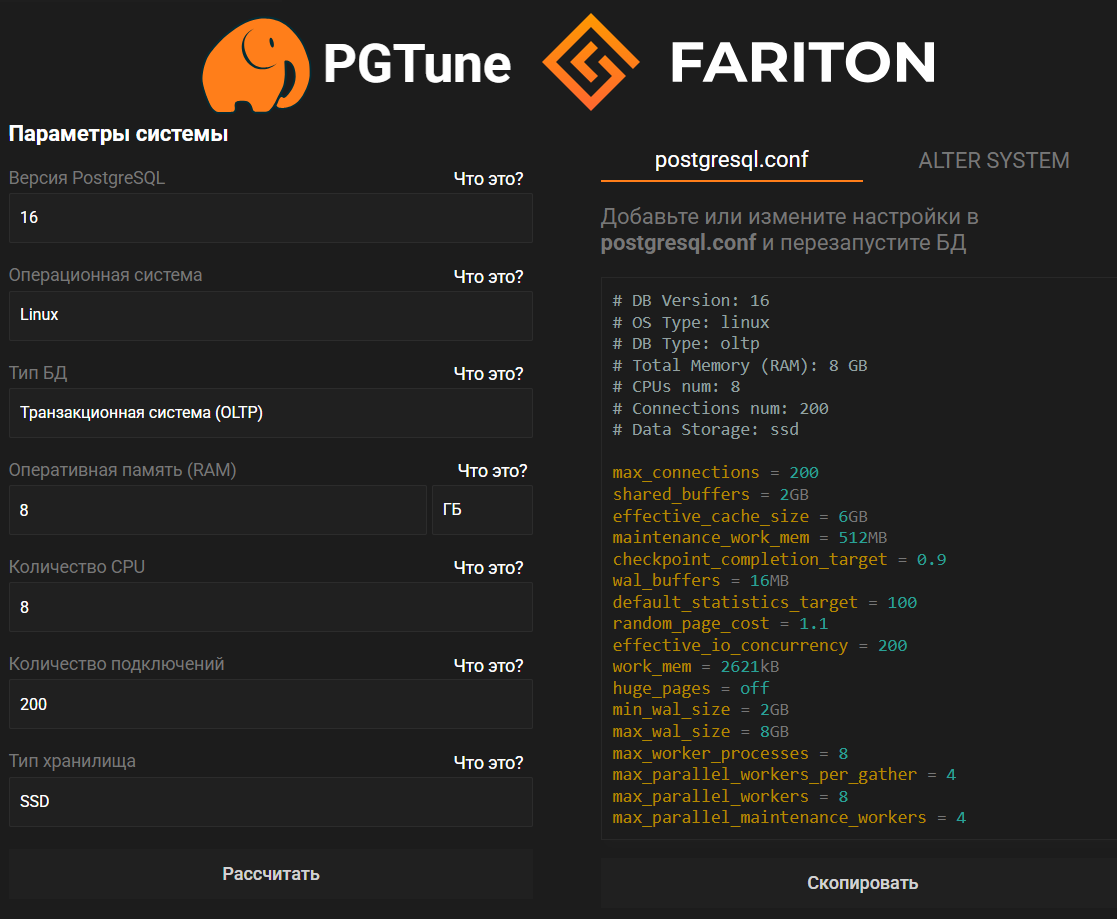Switch to the postgresql.conf tab
This screenshot has width=1117, height=919.
point(731,160)
